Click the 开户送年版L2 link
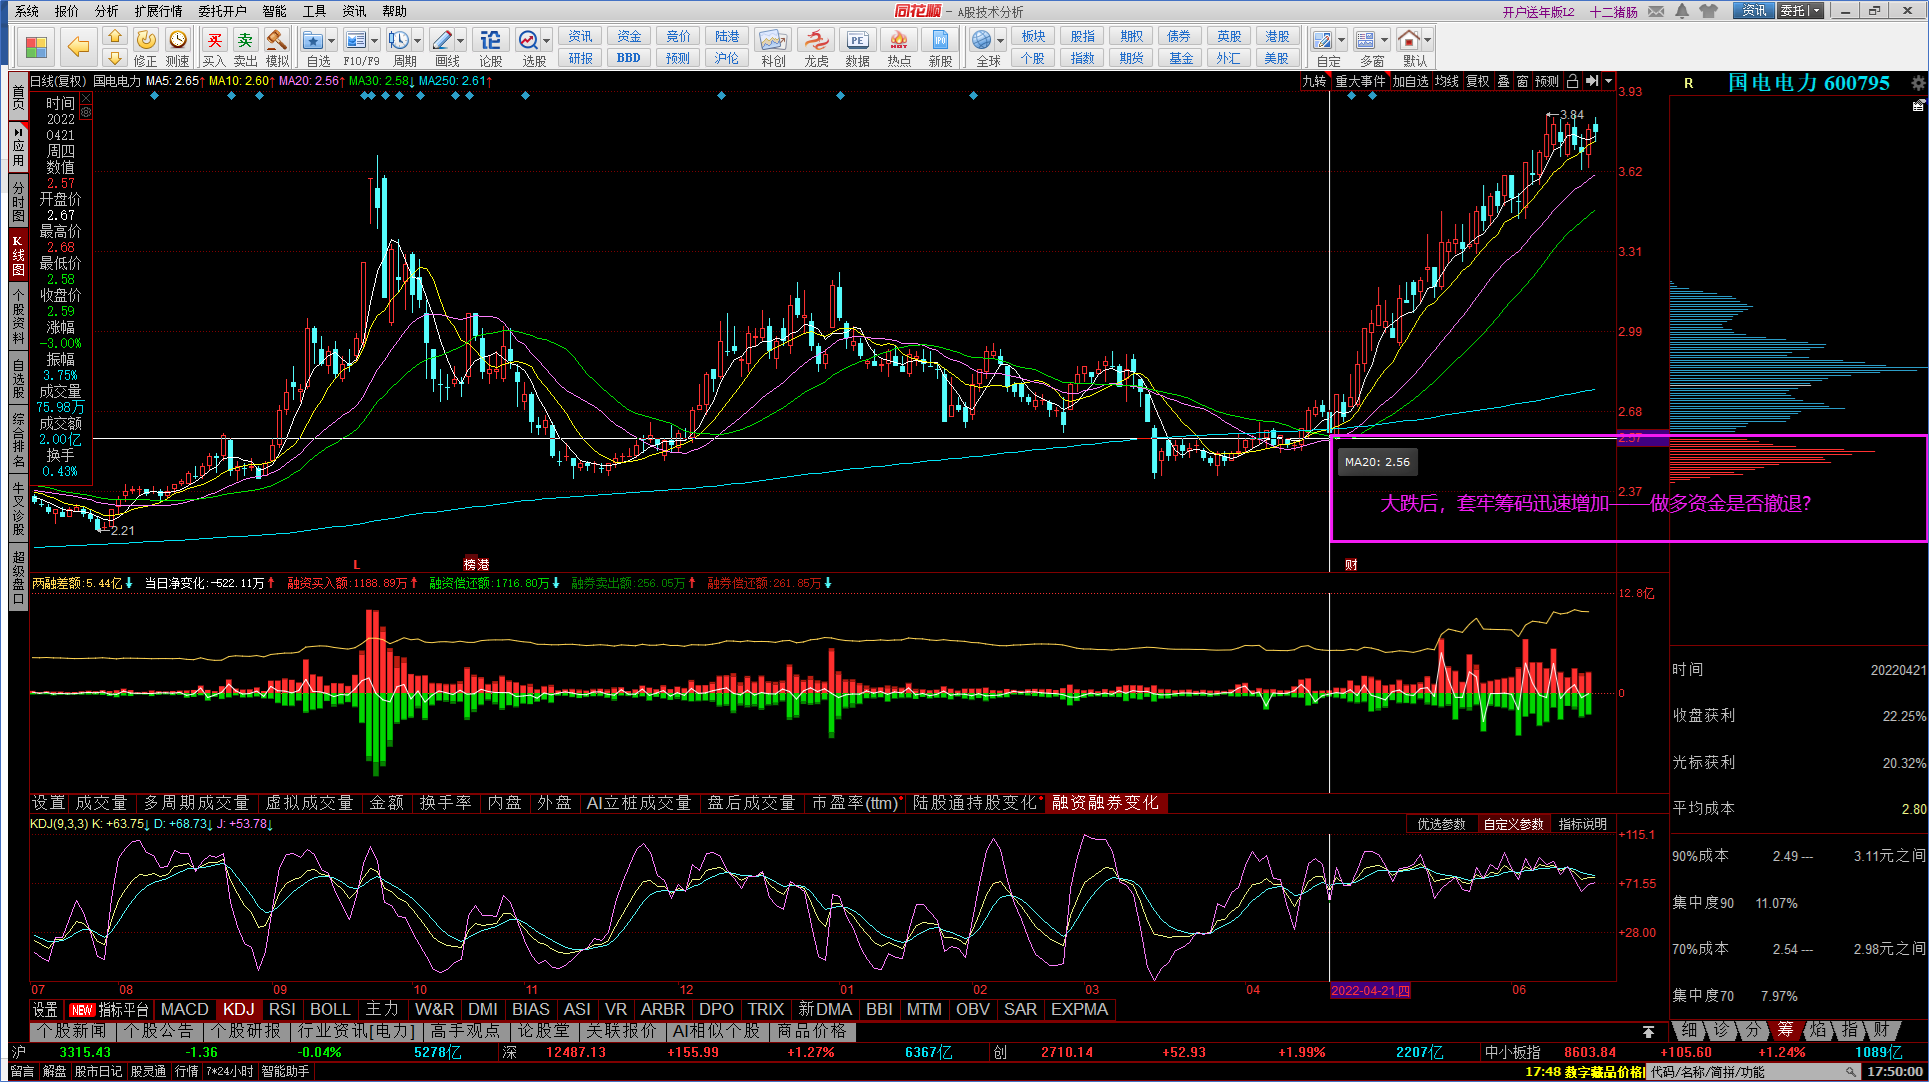1929x1082 pixels. click(x=1538, y=11)
